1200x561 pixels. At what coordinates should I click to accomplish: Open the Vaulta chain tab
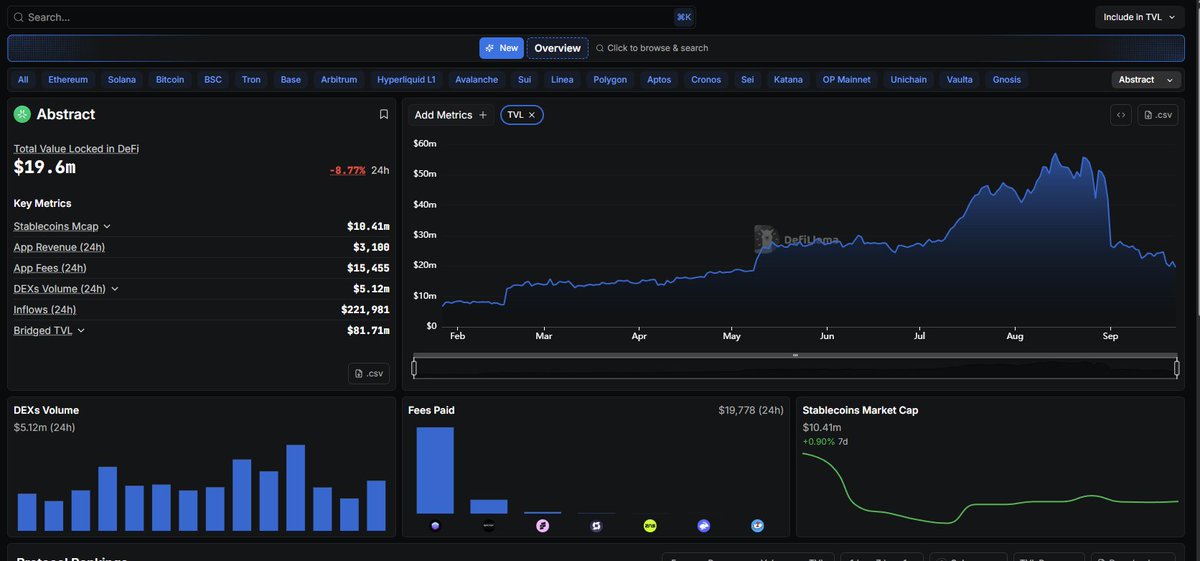tap(960, 80)
